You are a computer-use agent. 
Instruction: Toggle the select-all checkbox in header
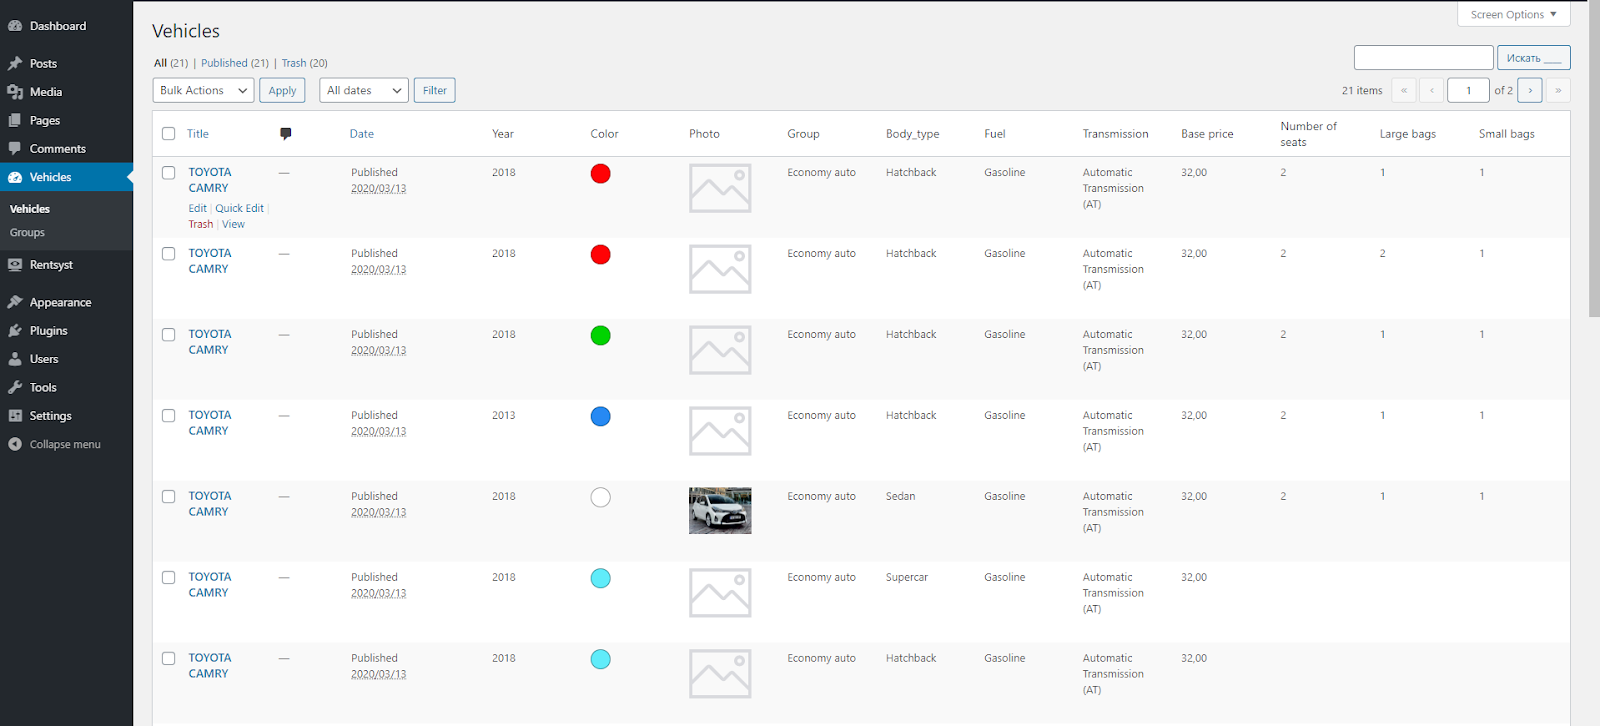169,134
